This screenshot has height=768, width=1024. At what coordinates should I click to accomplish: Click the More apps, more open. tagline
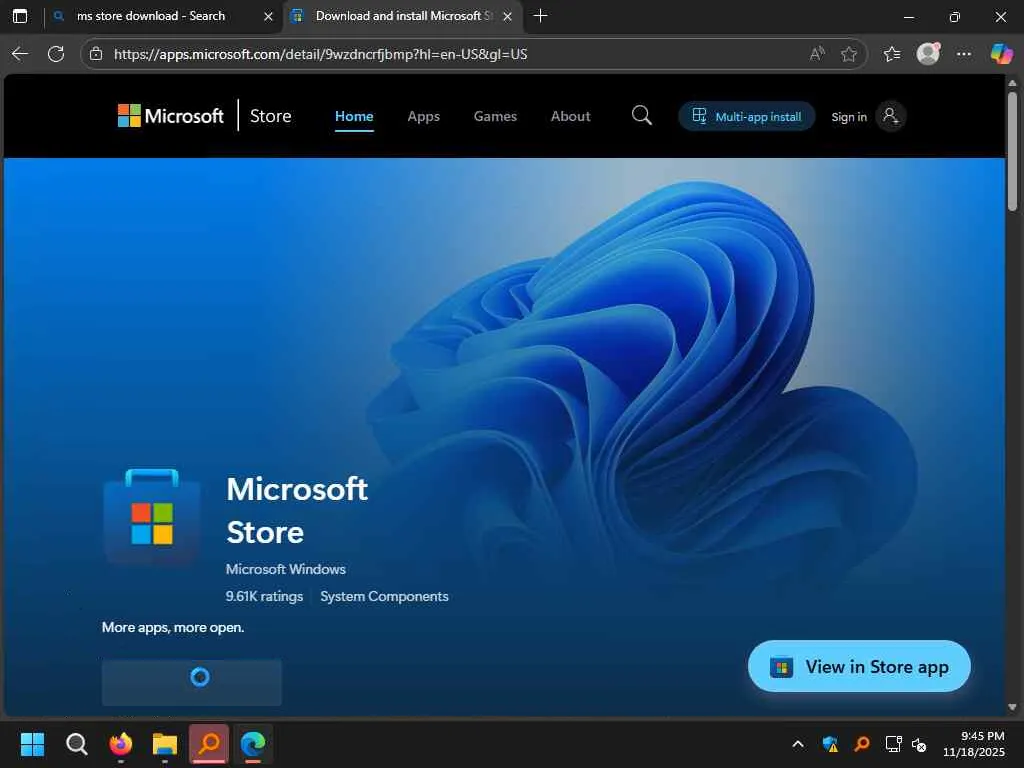point(173,627)
